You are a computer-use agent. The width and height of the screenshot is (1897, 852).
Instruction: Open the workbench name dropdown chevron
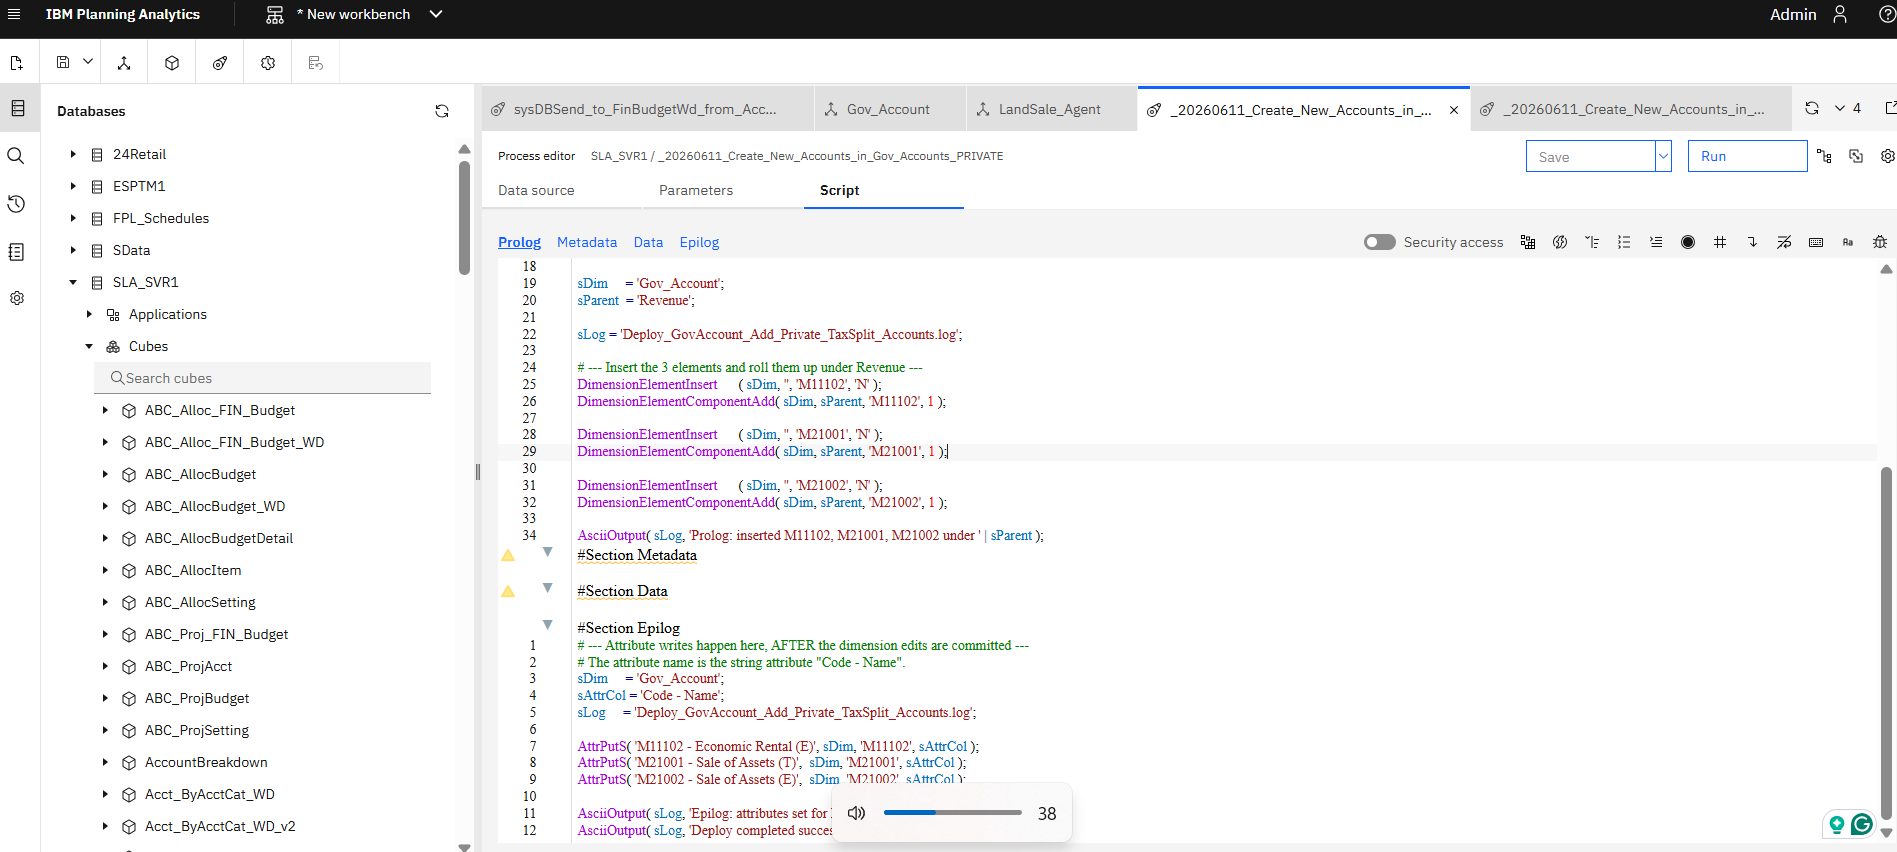436,14
